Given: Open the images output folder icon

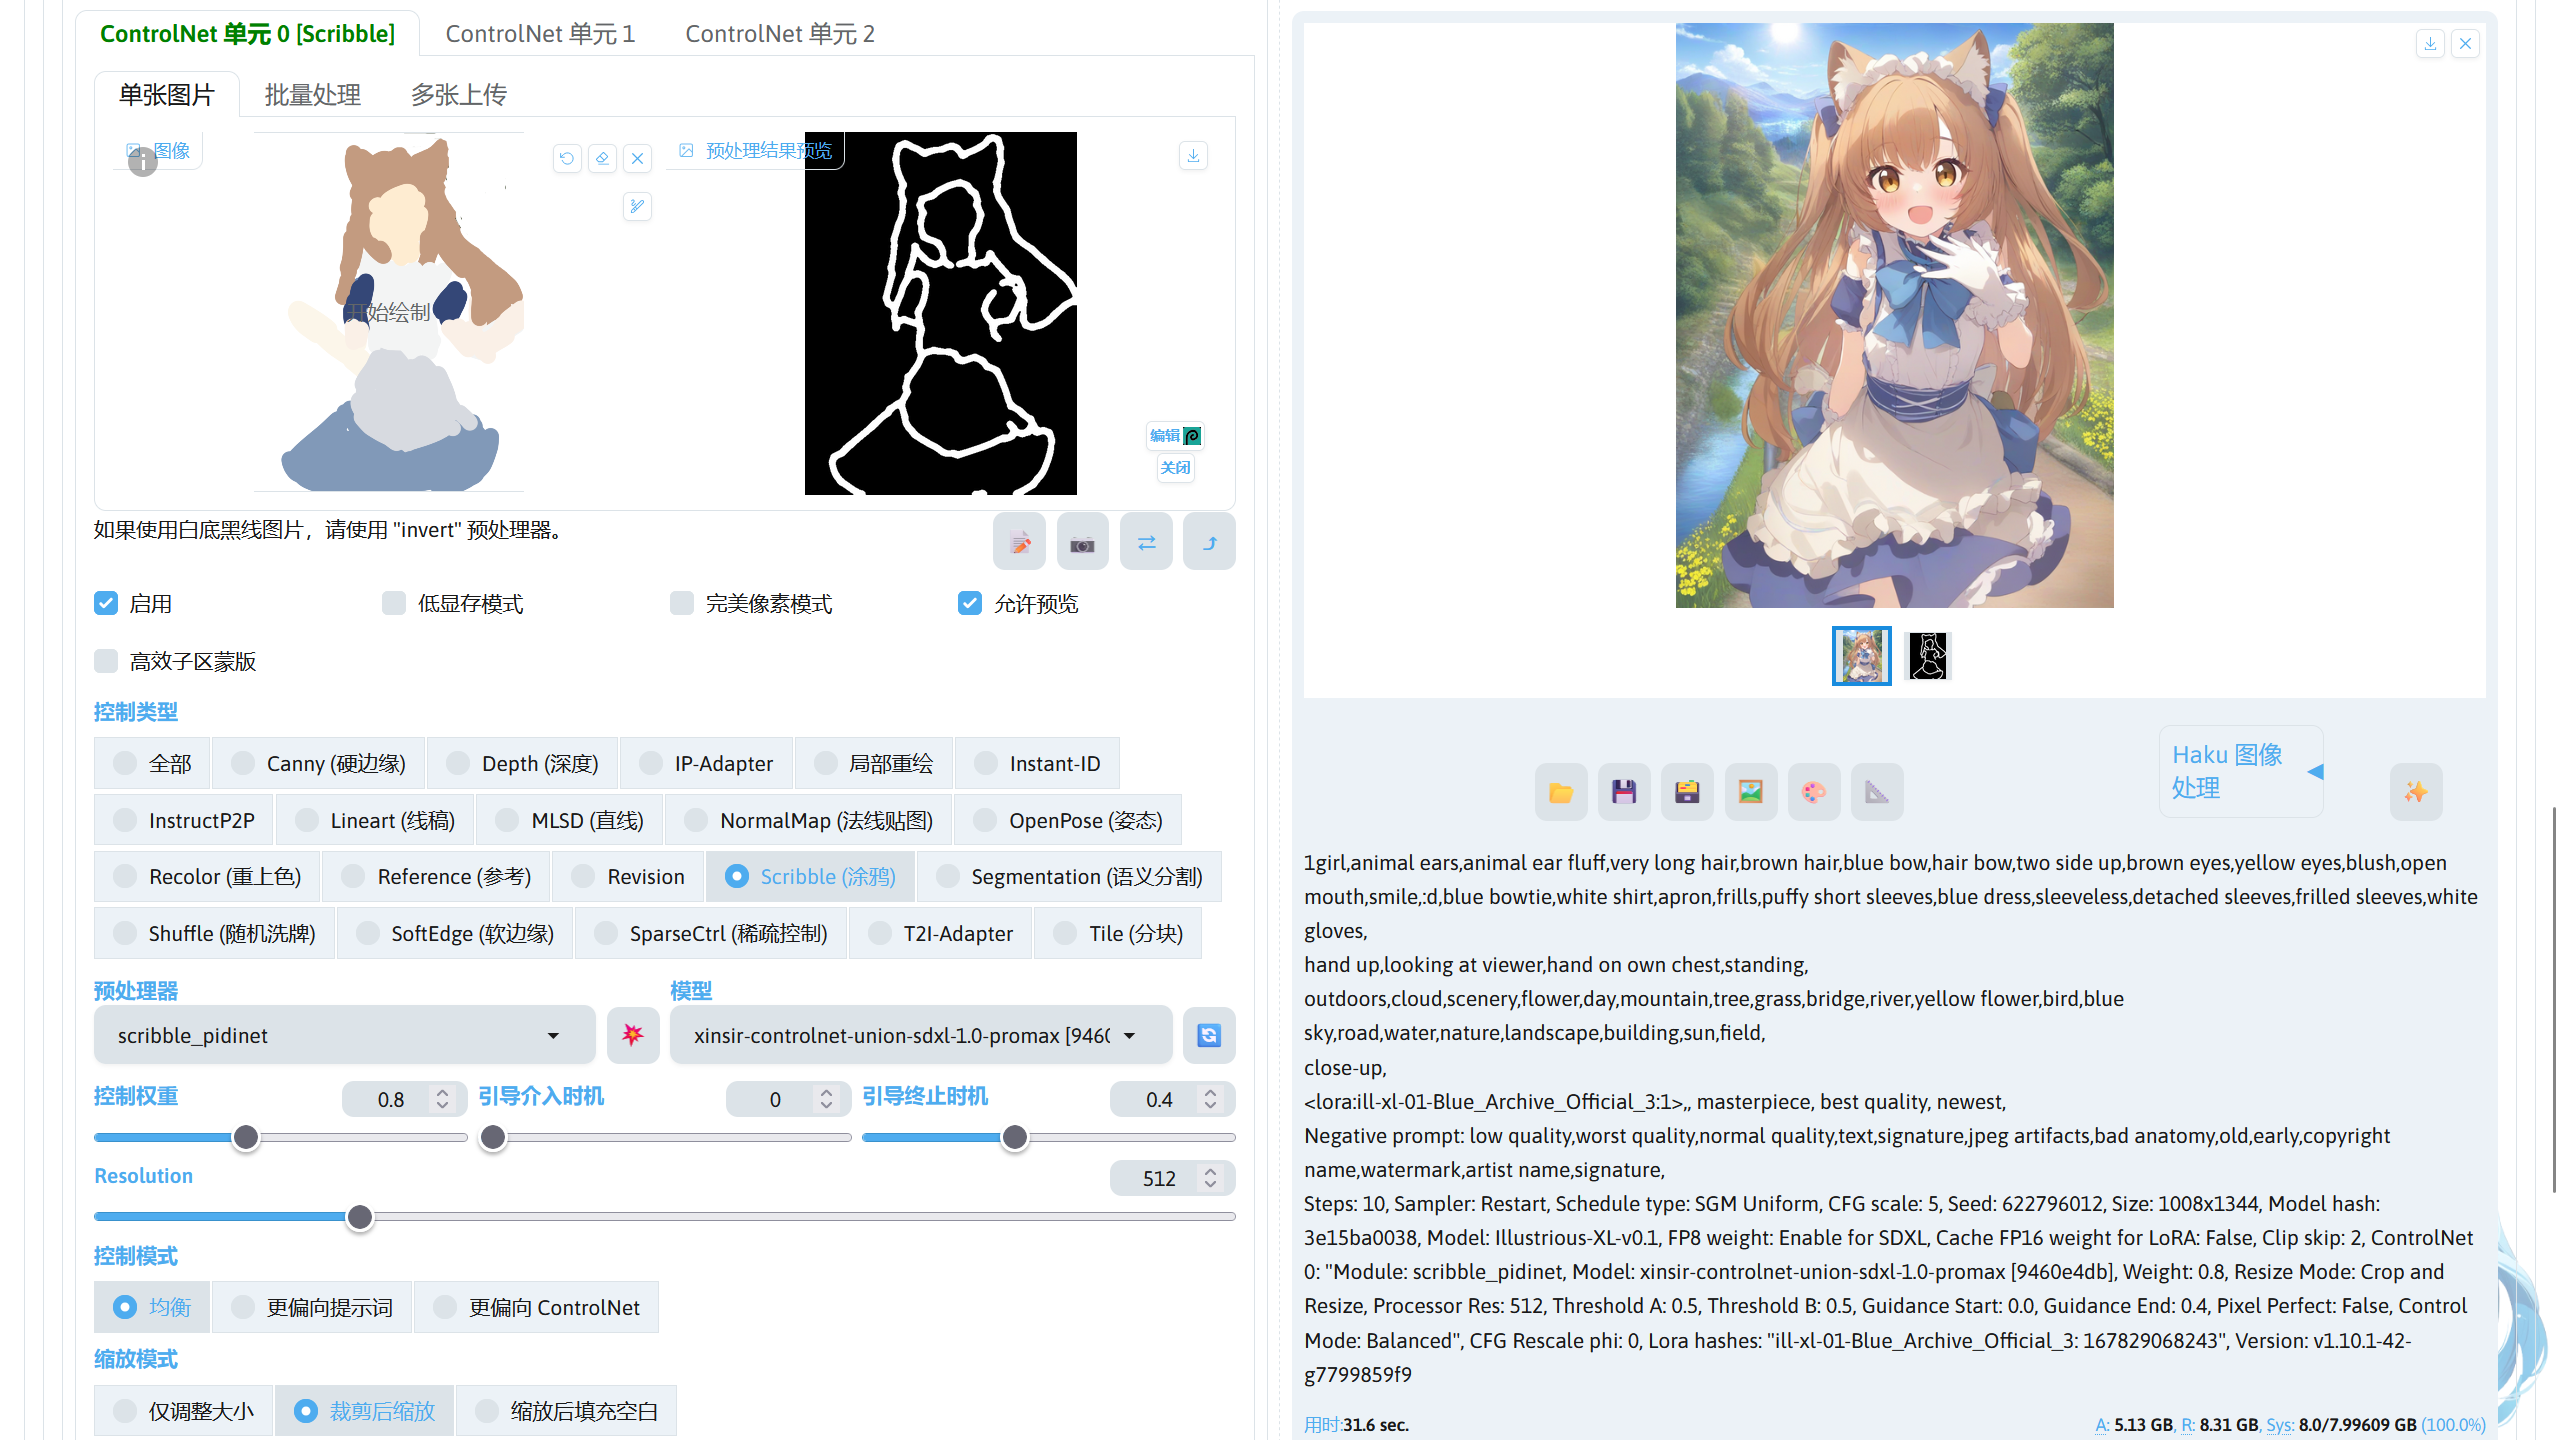Looking at the screenshot, I should pyautogui.click(x=1560, y=791).
